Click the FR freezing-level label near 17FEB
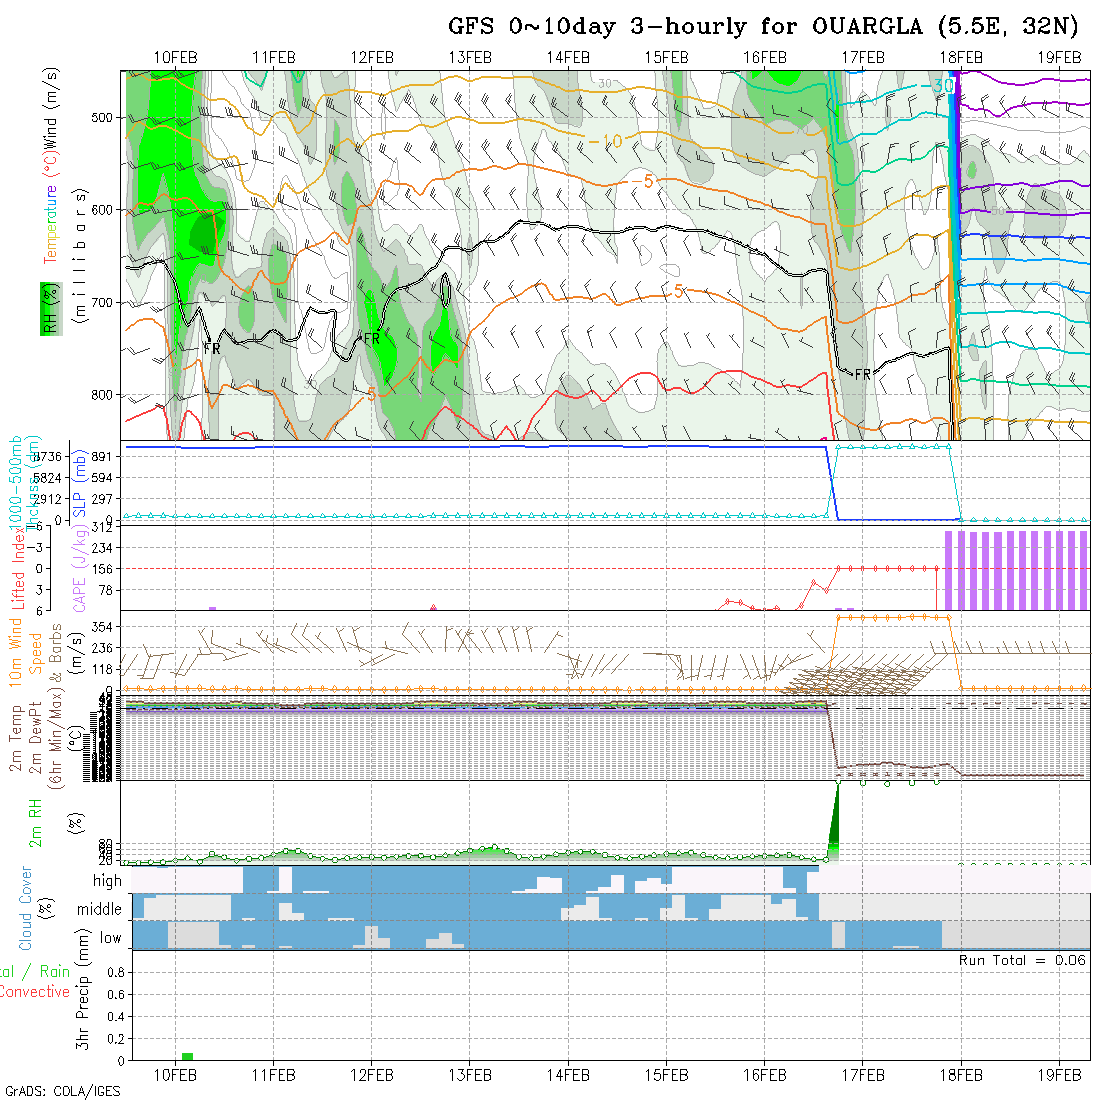 pyautogui.click(x=862, y=375)
